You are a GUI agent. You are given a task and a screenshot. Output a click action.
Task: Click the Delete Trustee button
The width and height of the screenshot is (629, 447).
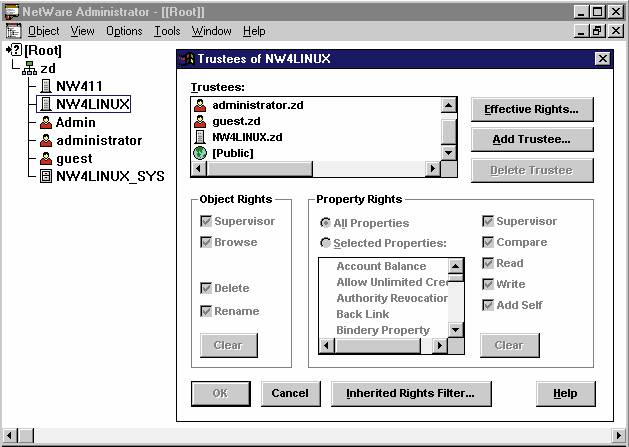(532, 170)
